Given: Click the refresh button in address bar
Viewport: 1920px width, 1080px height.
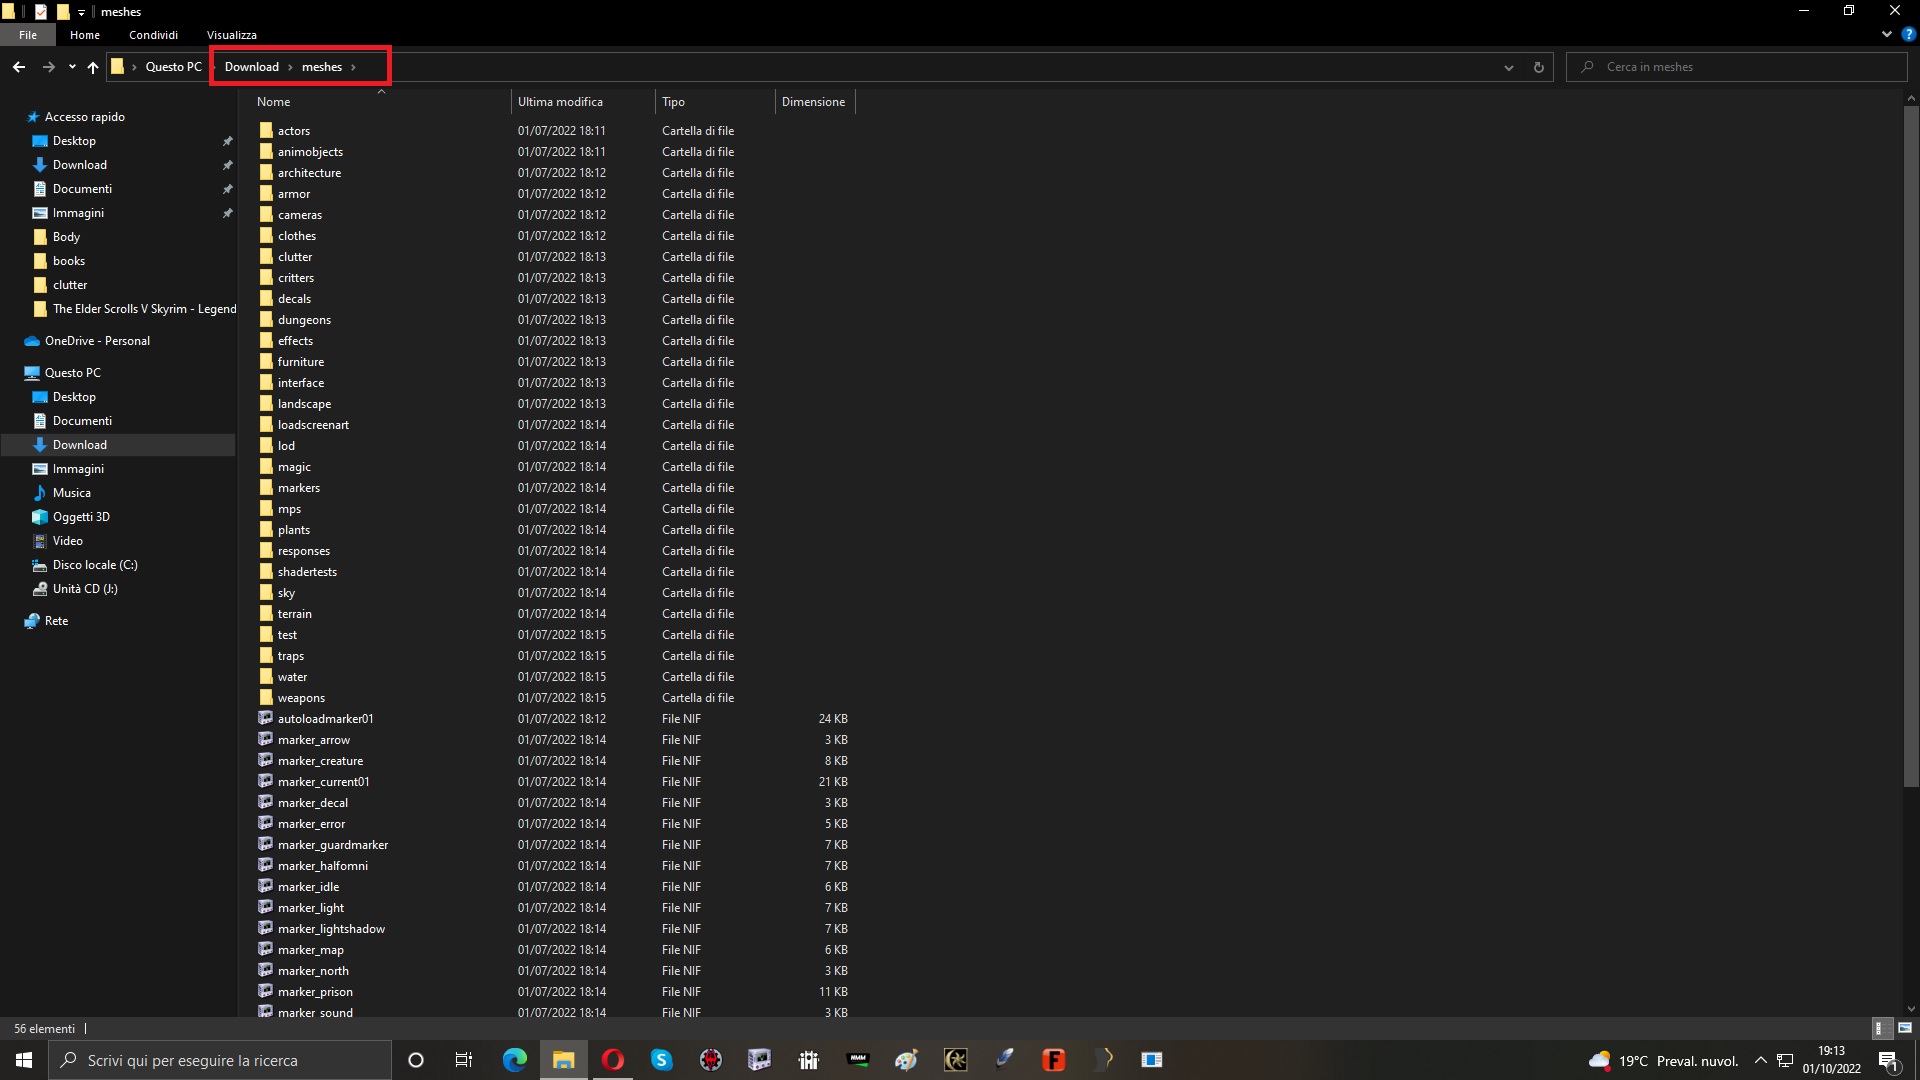Looking at the screenshot, I should (x=1538, y=67).
